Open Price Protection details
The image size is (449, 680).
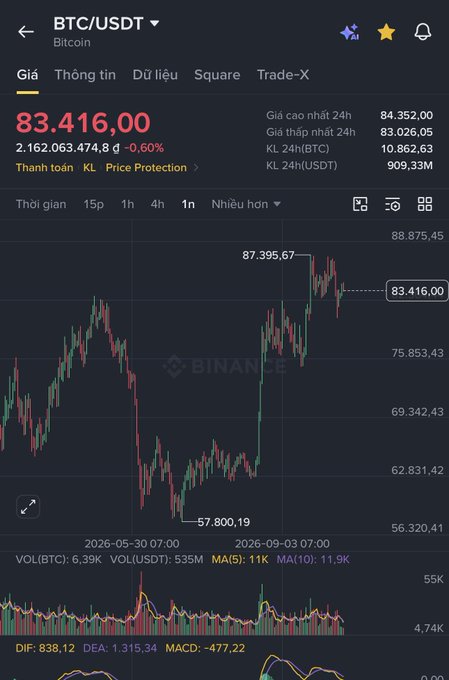[146, 167]
